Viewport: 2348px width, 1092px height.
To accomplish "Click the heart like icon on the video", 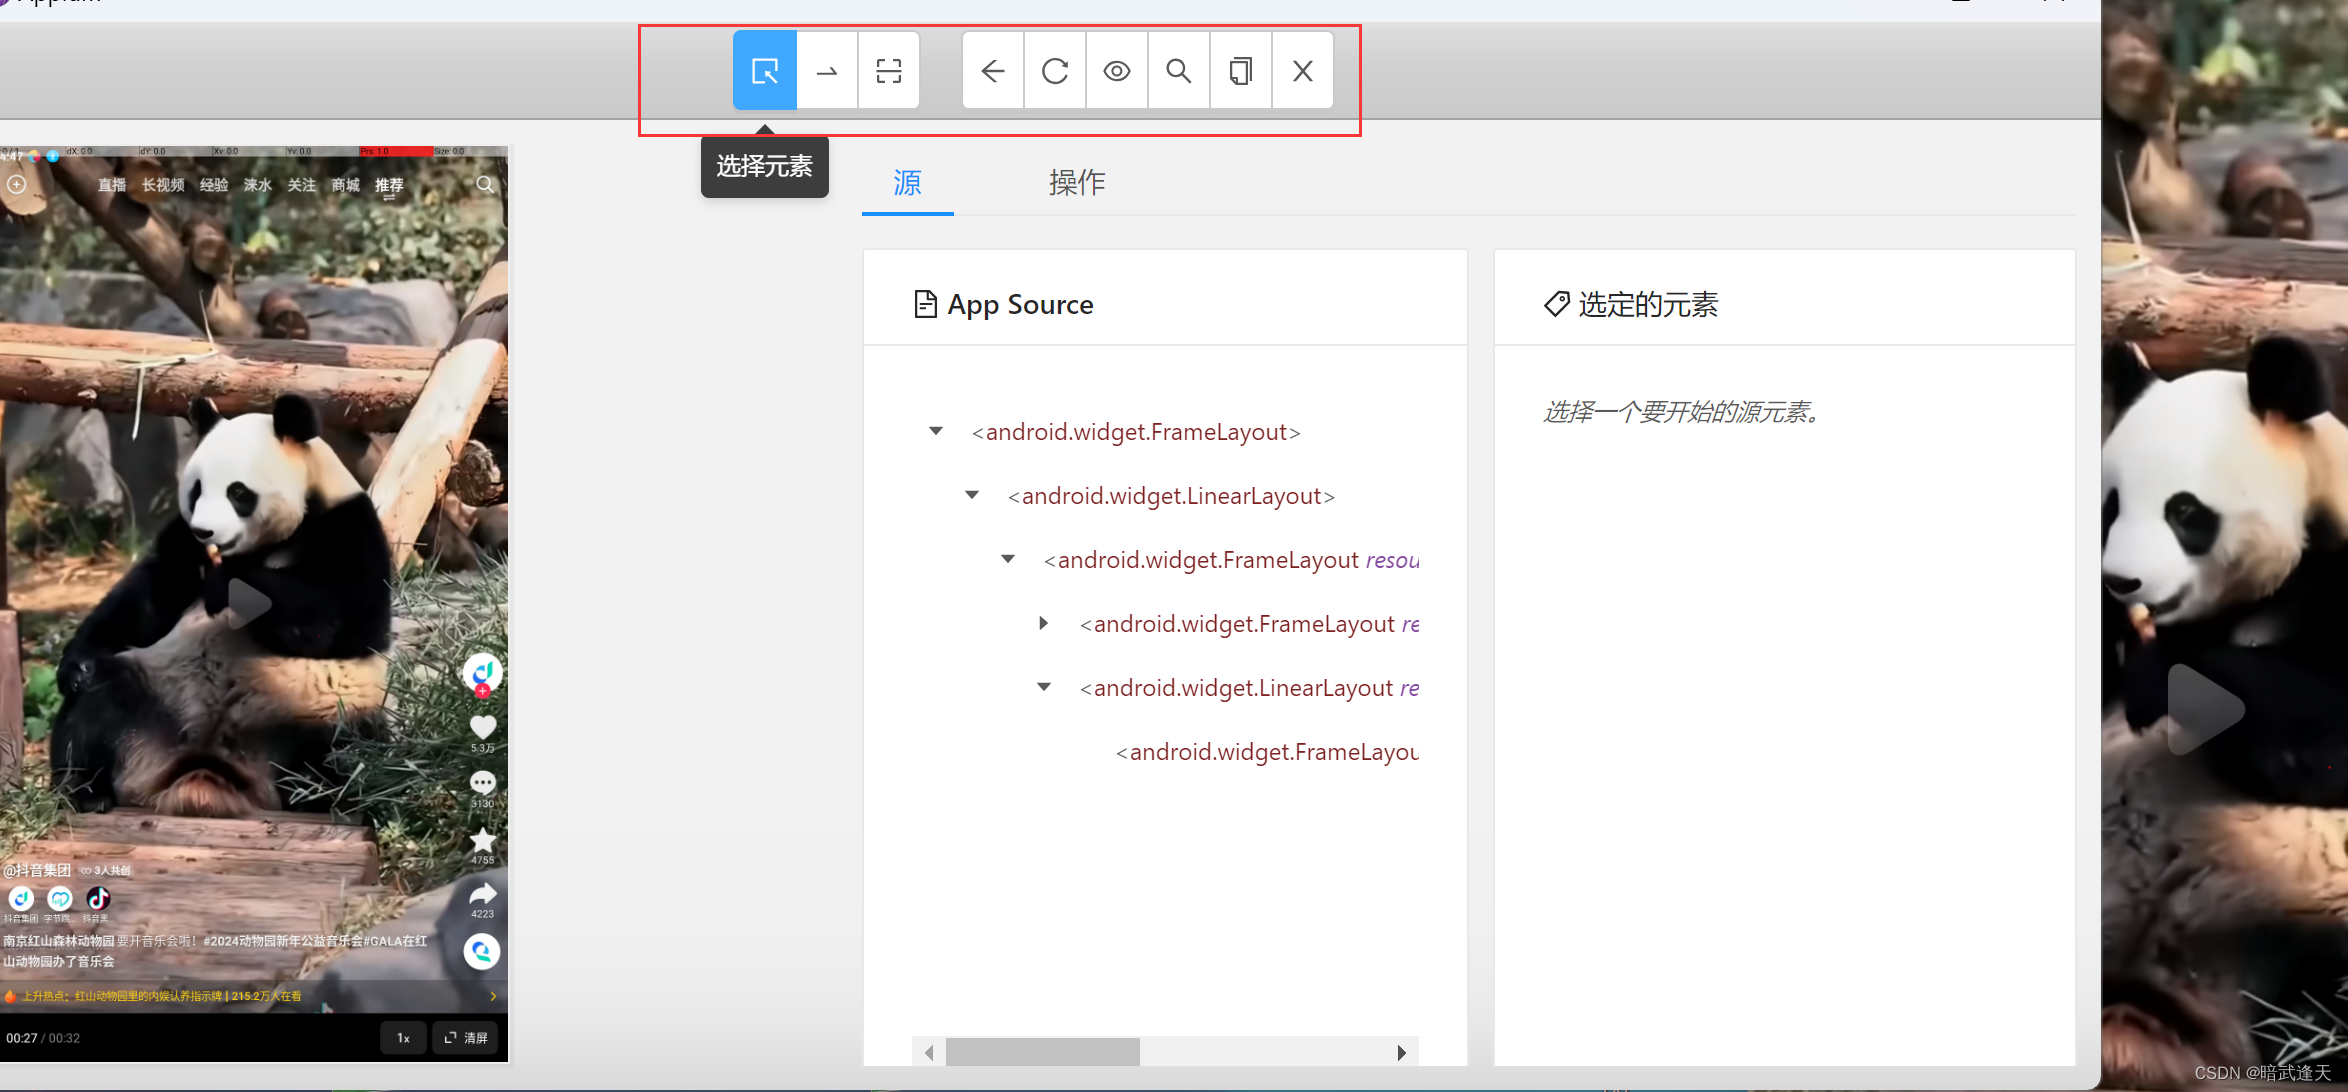I will (482, 727).
